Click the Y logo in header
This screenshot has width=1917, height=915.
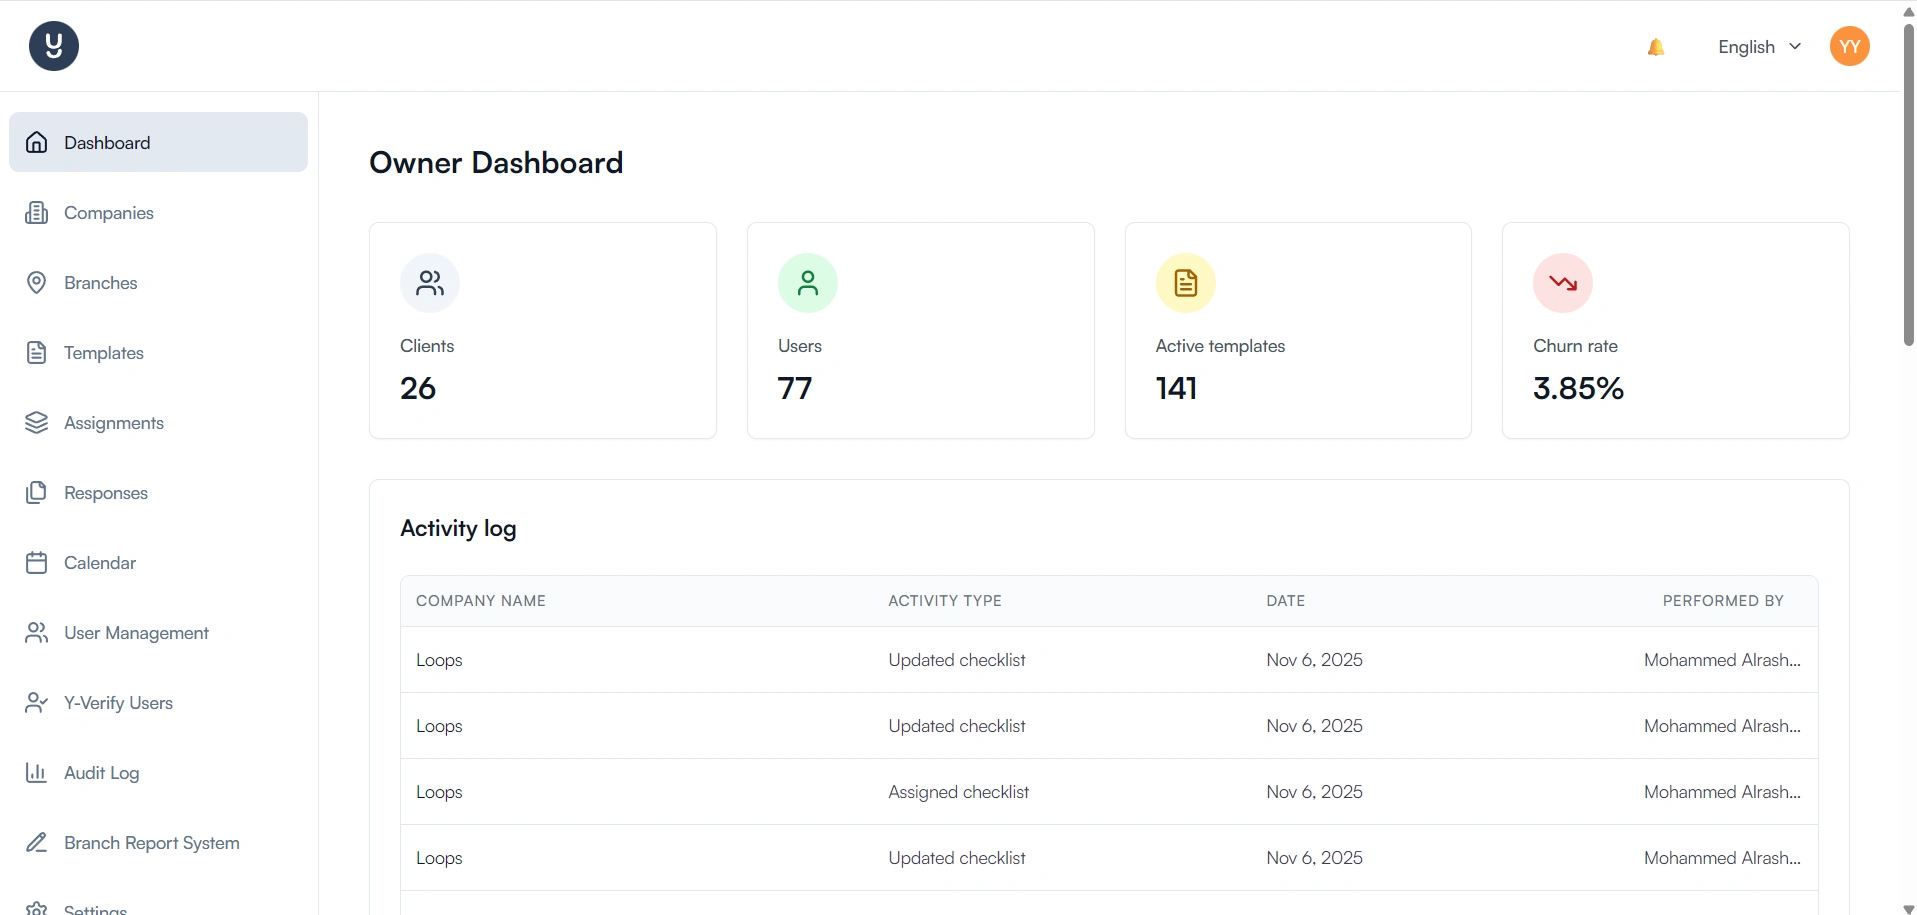(x=54, y=46)
